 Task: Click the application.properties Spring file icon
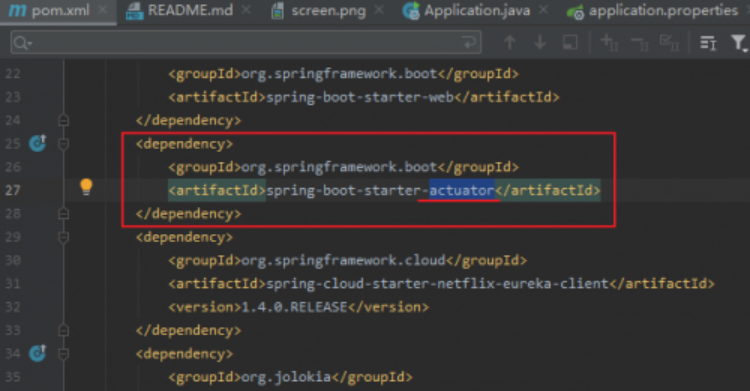(x=575, y=11)
